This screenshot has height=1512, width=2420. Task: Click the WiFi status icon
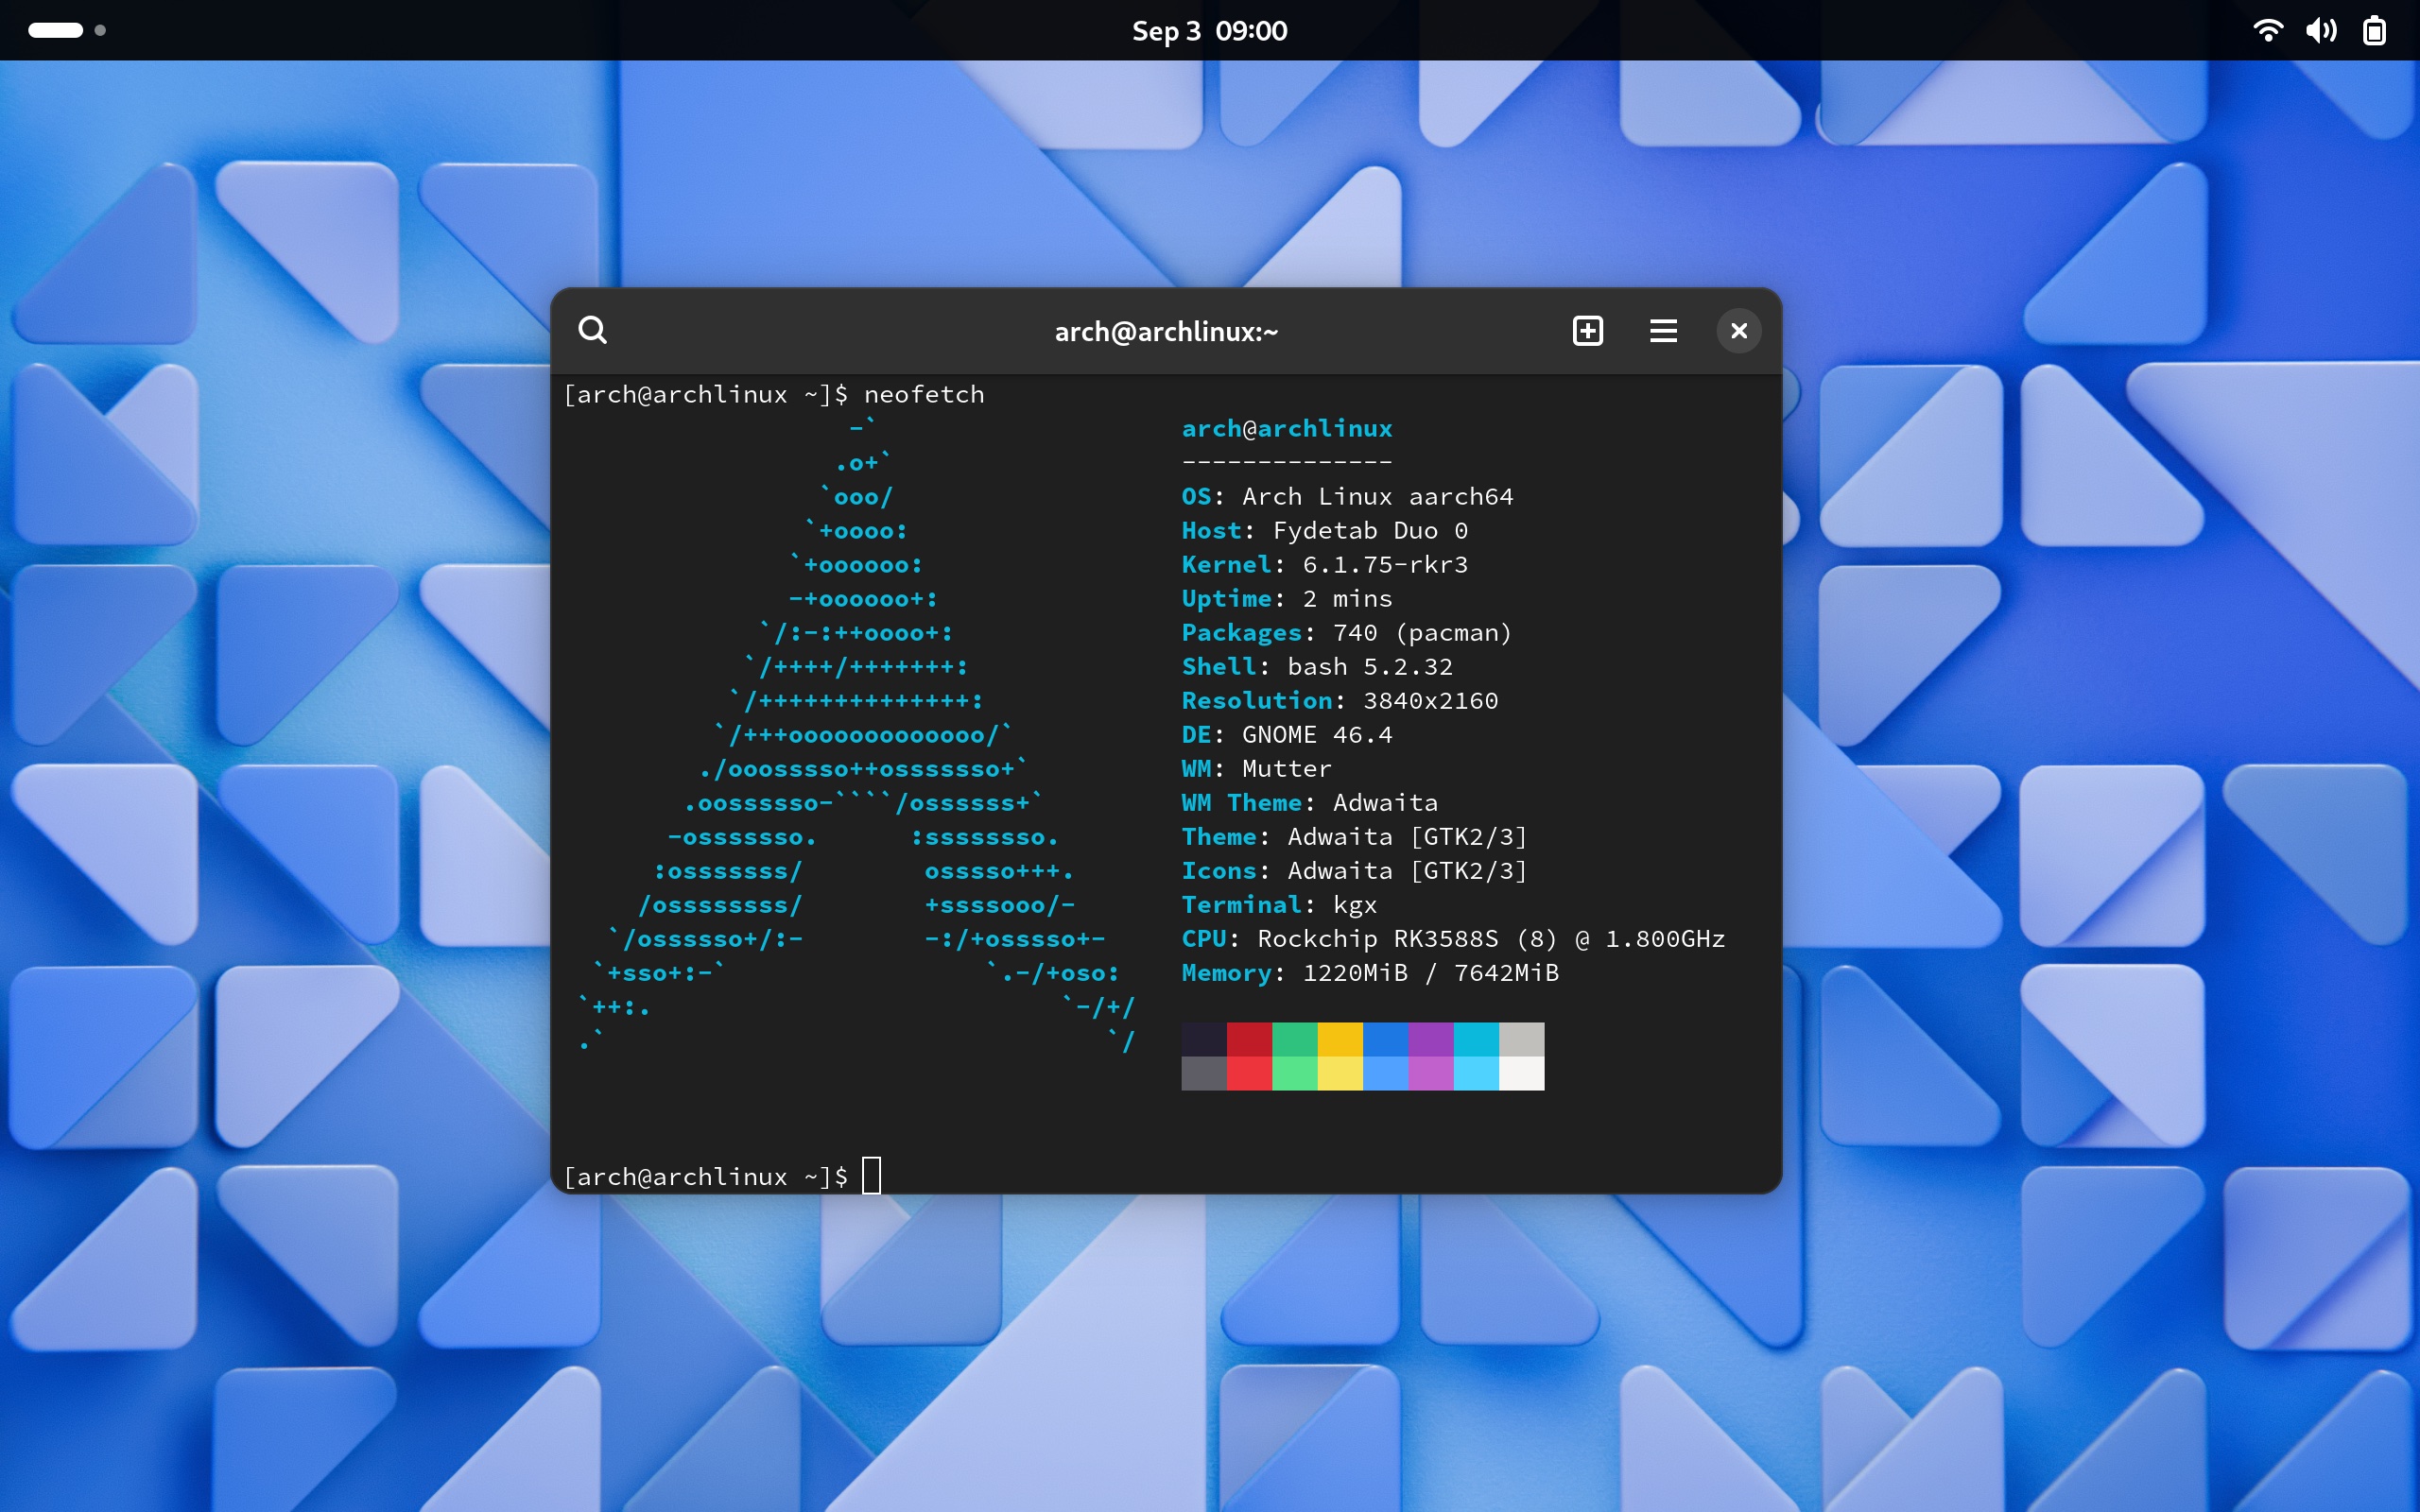point(2267,29)
